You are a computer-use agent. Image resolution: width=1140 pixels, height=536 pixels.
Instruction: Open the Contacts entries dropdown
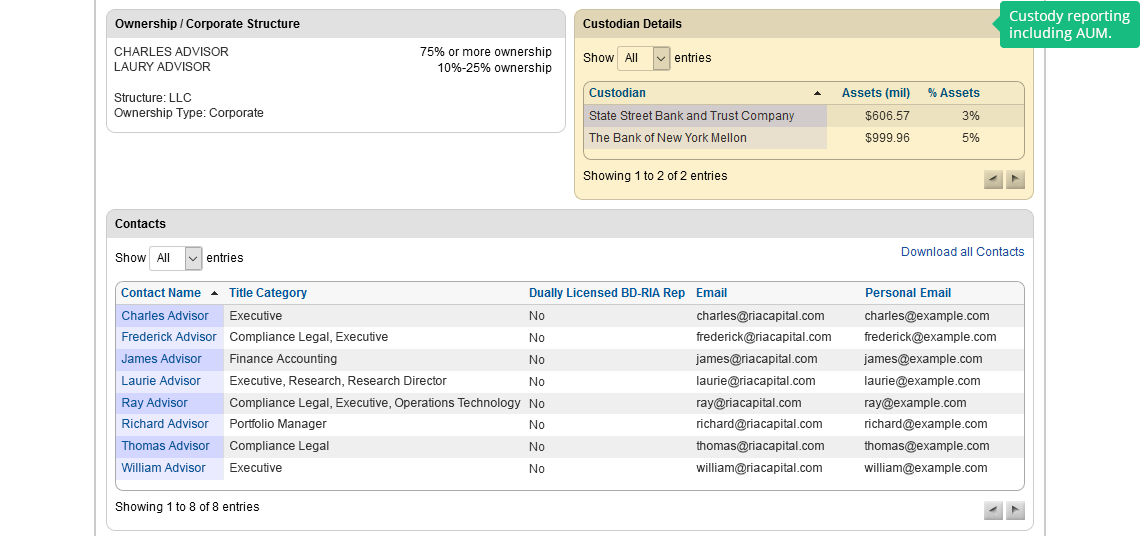(175, 258)
